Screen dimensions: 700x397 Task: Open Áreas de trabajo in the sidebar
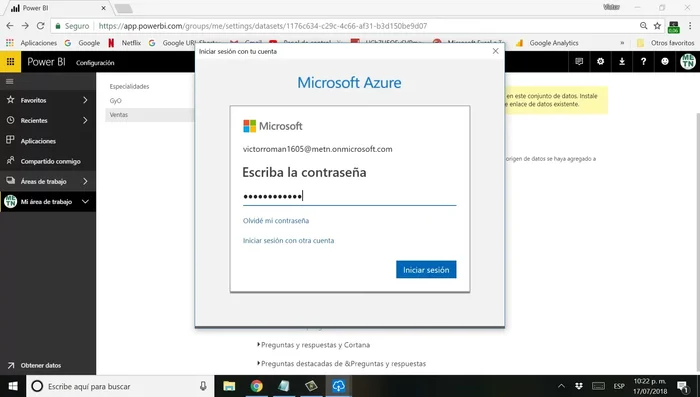[43, 181]
